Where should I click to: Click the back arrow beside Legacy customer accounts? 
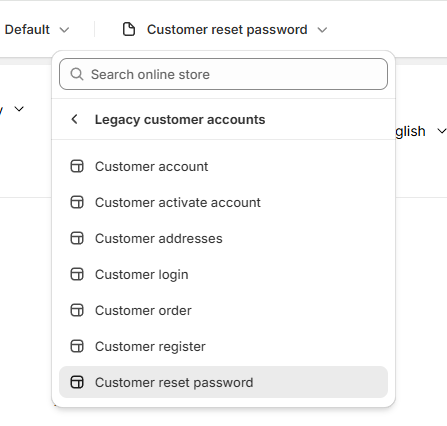click(x=75, y=119)
